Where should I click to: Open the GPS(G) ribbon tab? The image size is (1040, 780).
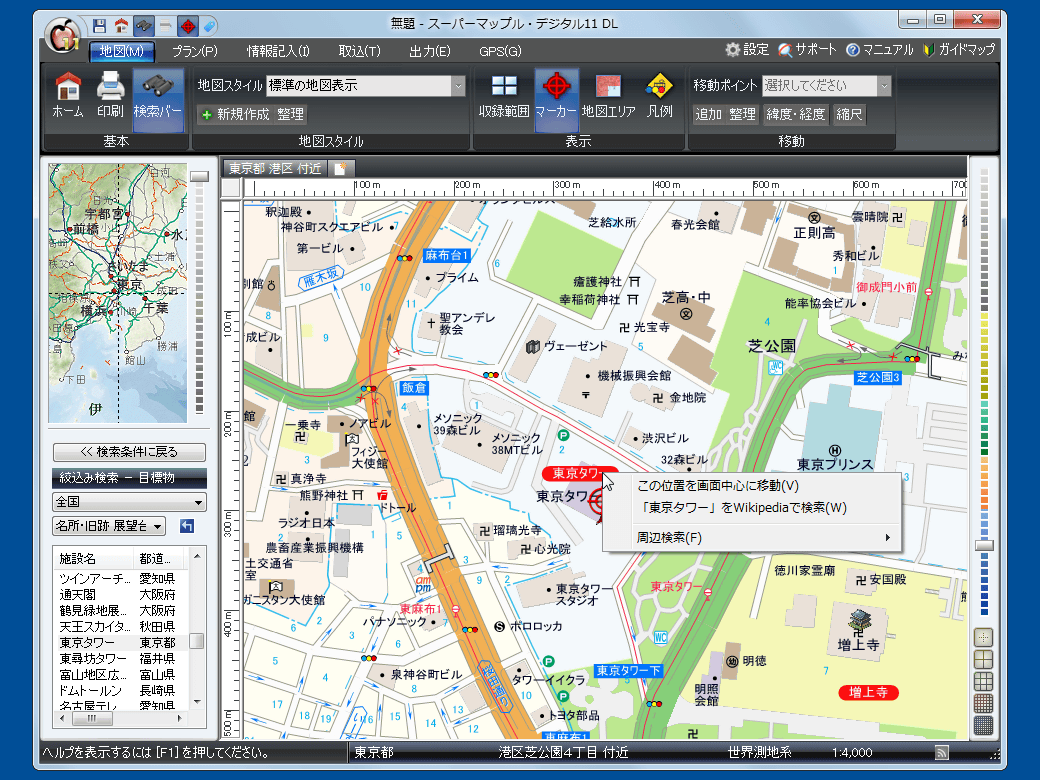click(x=500, y=51)
